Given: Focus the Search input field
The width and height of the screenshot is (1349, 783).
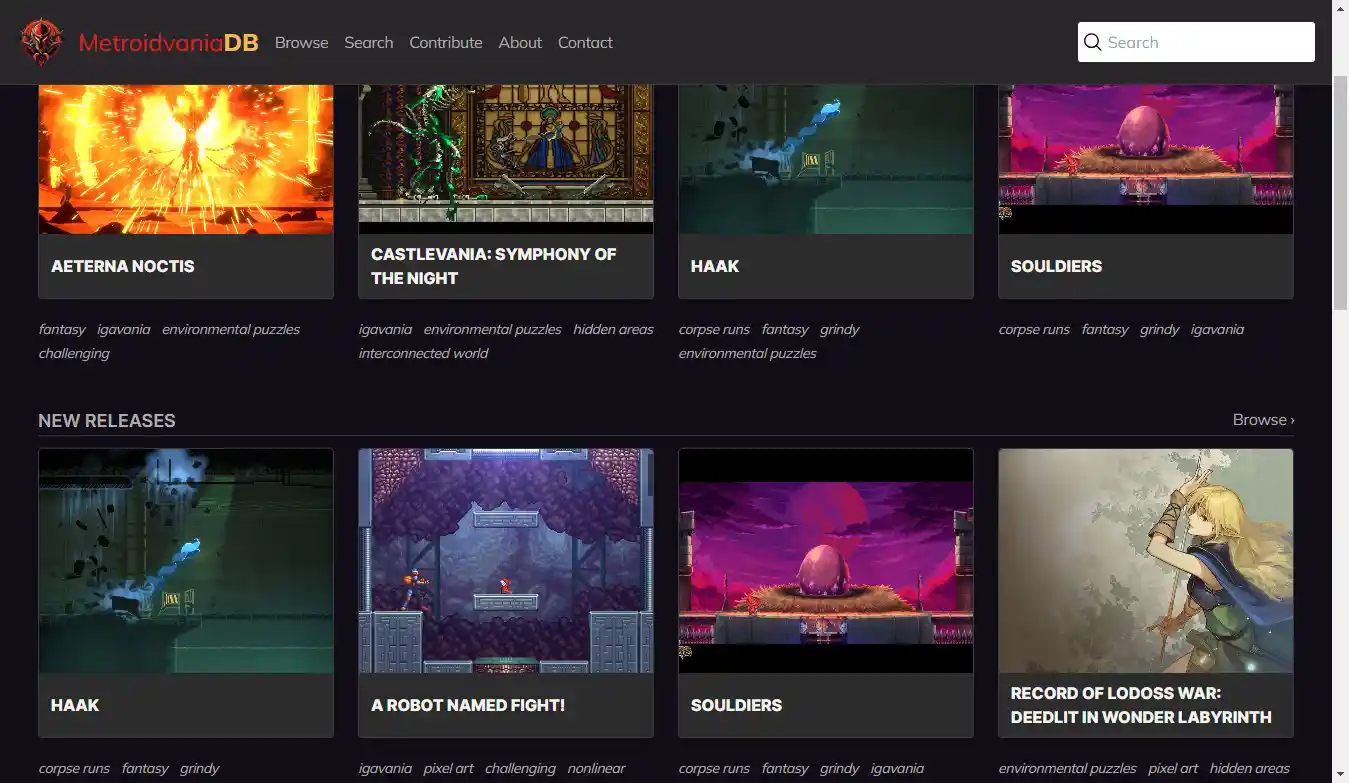Looking at the screenshot, I should [1196, 42].
